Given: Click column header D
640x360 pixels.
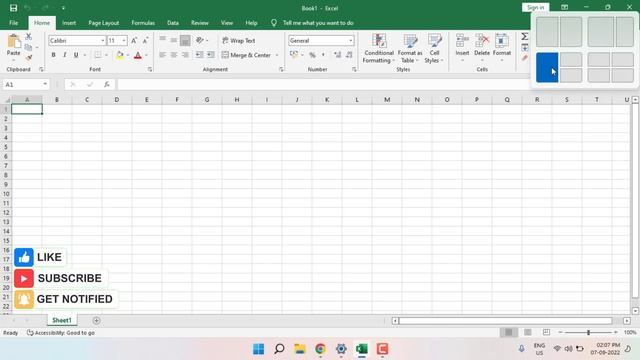Looking at the screenshot, I should 117,100.
